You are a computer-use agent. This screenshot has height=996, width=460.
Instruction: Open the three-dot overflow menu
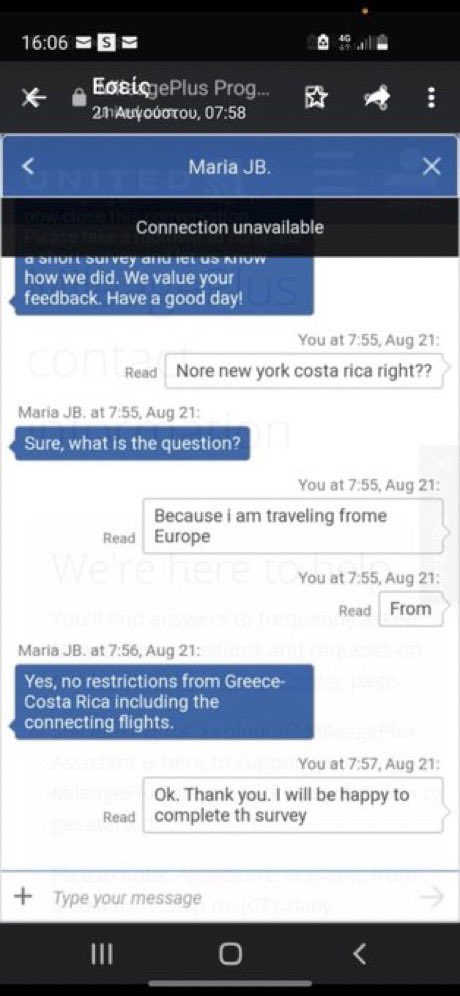[431, 98]
